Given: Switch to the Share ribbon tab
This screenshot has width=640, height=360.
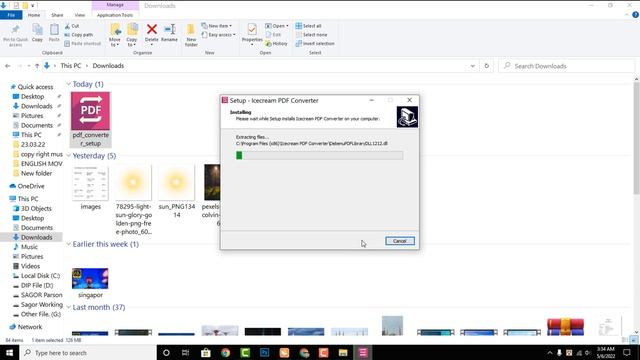Looking at the screenshot, I should pyautogui.click(x=57, y=15).
